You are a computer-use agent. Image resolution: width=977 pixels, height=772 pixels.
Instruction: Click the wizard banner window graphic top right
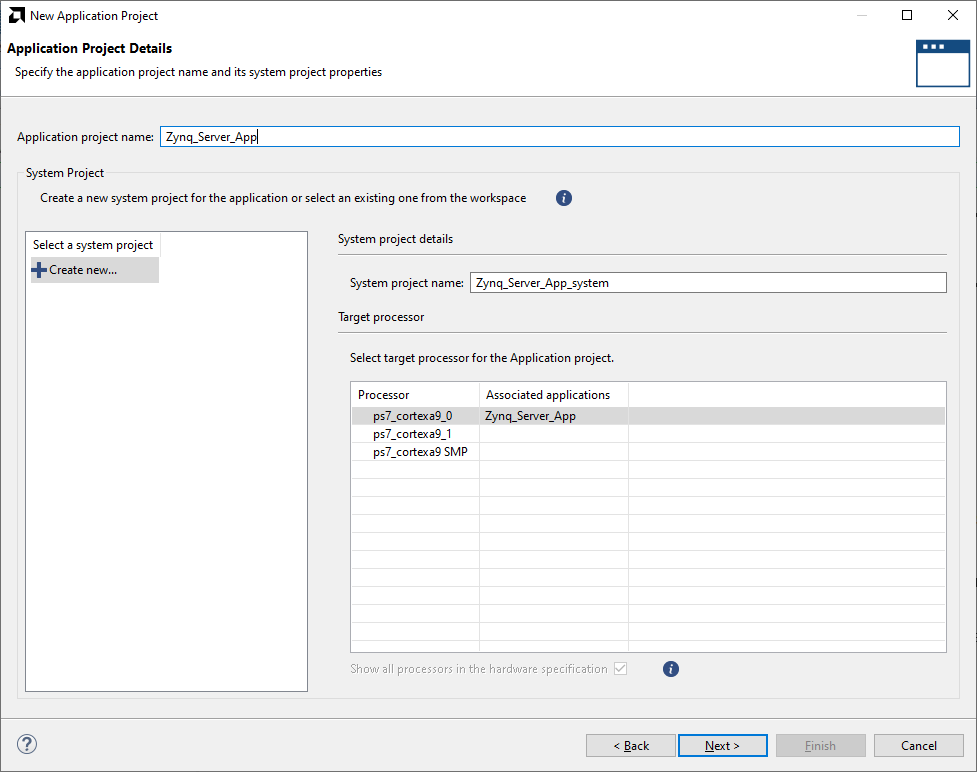click(x=942, y=62)
